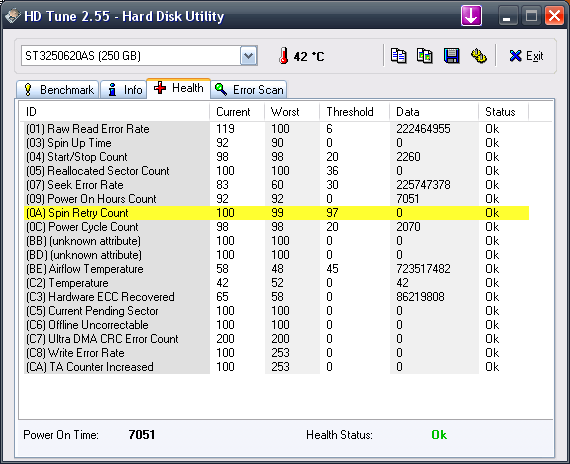This screenshot has height=464, width=570.
Task: Click the Power On Time value 7051
Action: (x=142, y=435)
